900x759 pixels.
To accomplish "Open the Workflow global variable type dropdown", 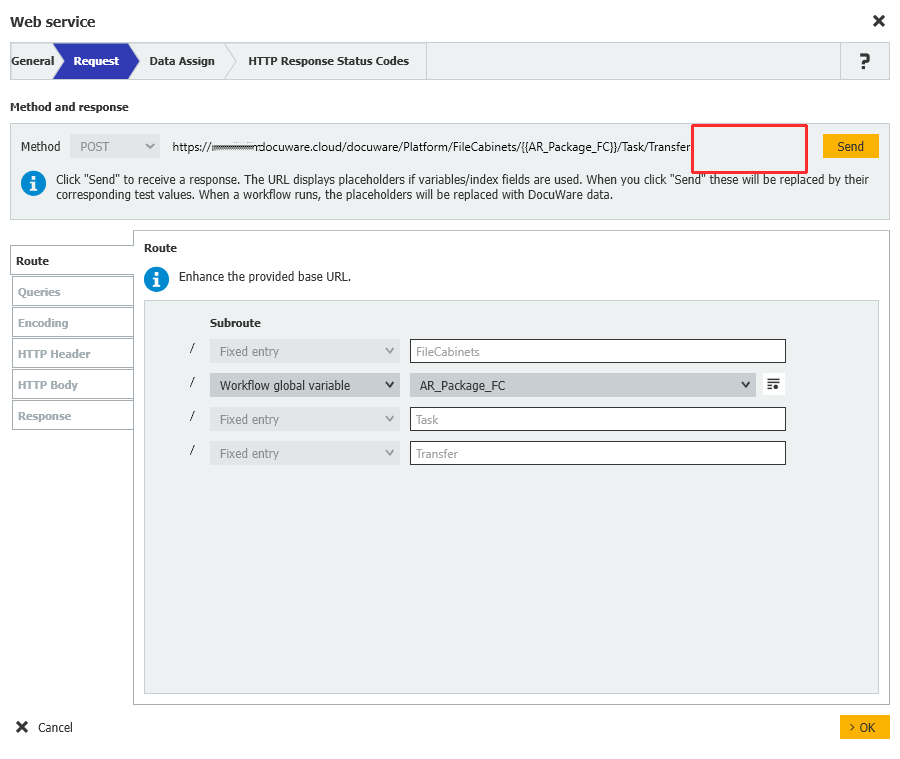I will (305, 385).
